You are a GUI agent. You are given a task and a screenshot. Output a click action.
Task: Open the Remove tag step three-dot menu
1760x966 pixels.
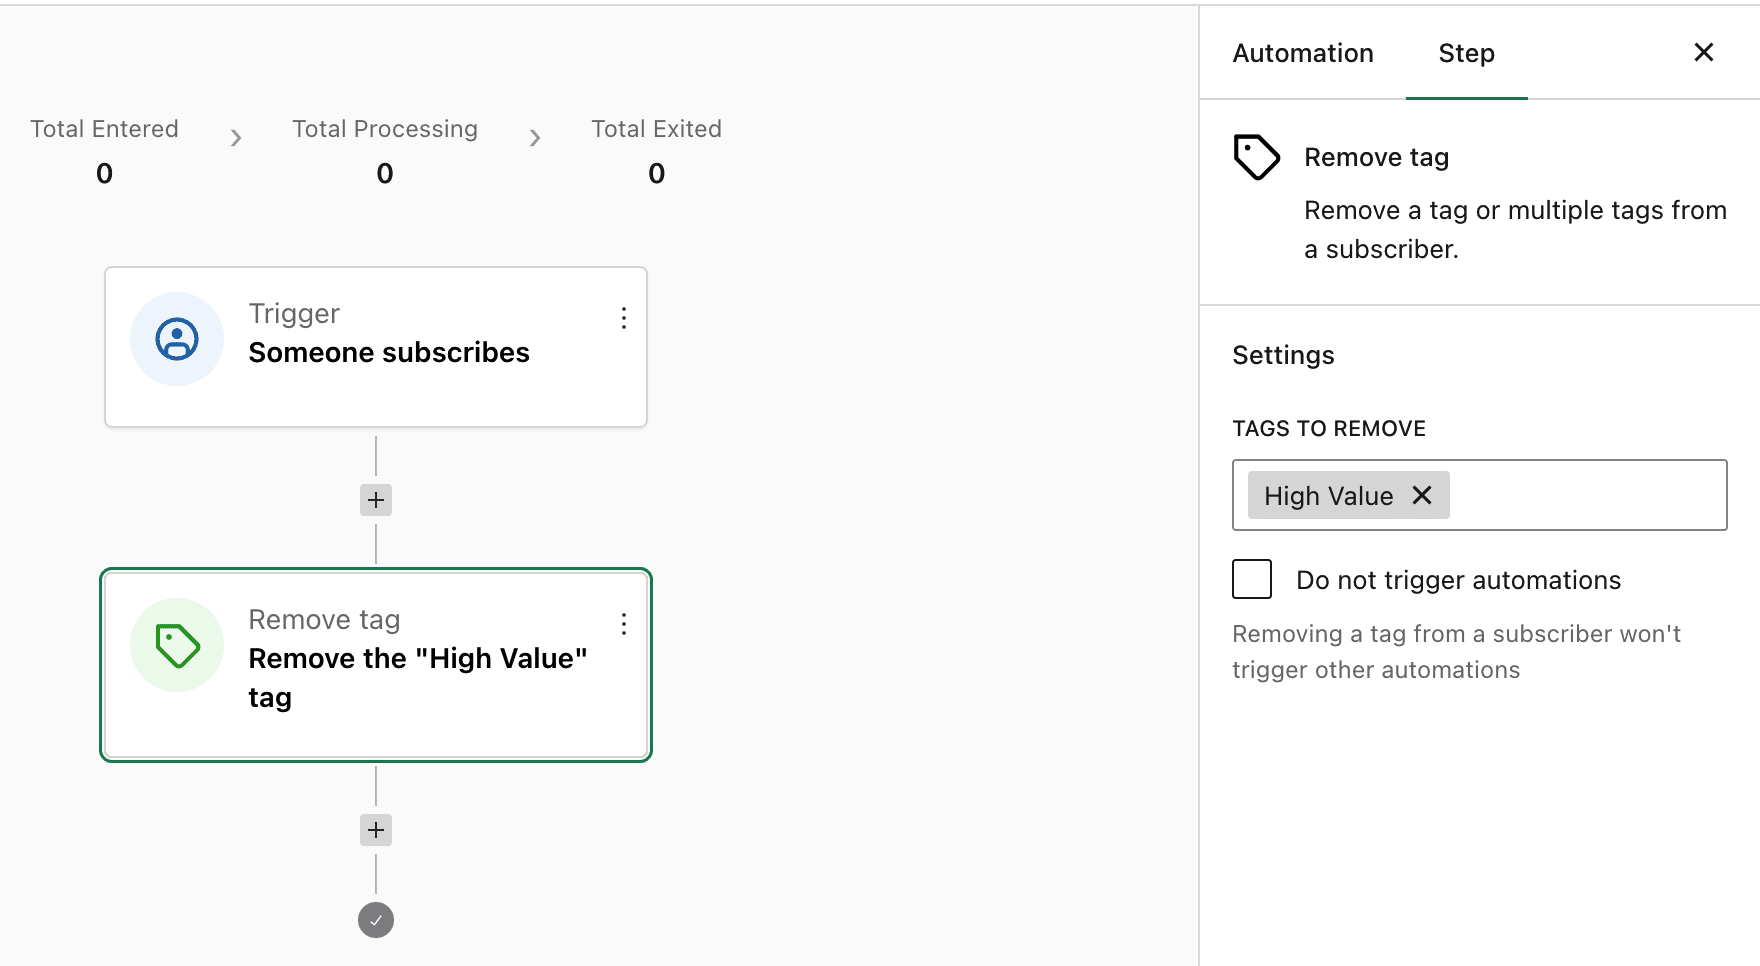pyautogui.click(x=624, y=624)
